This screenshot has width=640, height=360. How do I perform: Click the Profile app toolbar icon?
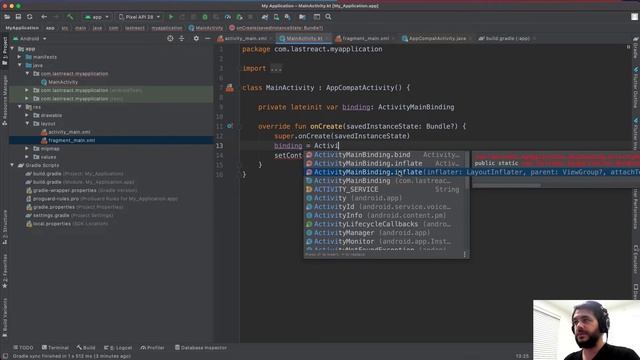228,17
